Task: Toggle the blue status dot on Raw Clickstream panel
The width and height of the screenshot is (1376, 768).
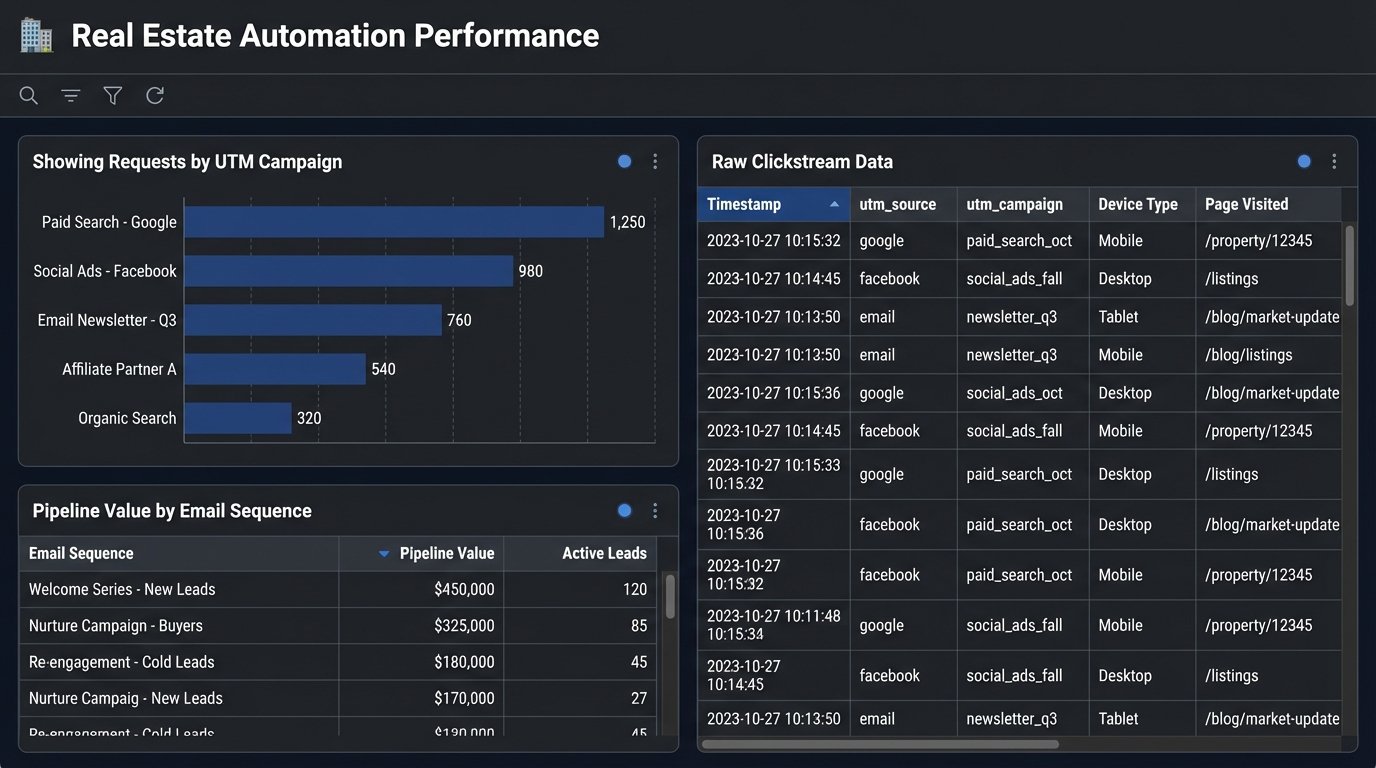Action: coord(1304,162)
